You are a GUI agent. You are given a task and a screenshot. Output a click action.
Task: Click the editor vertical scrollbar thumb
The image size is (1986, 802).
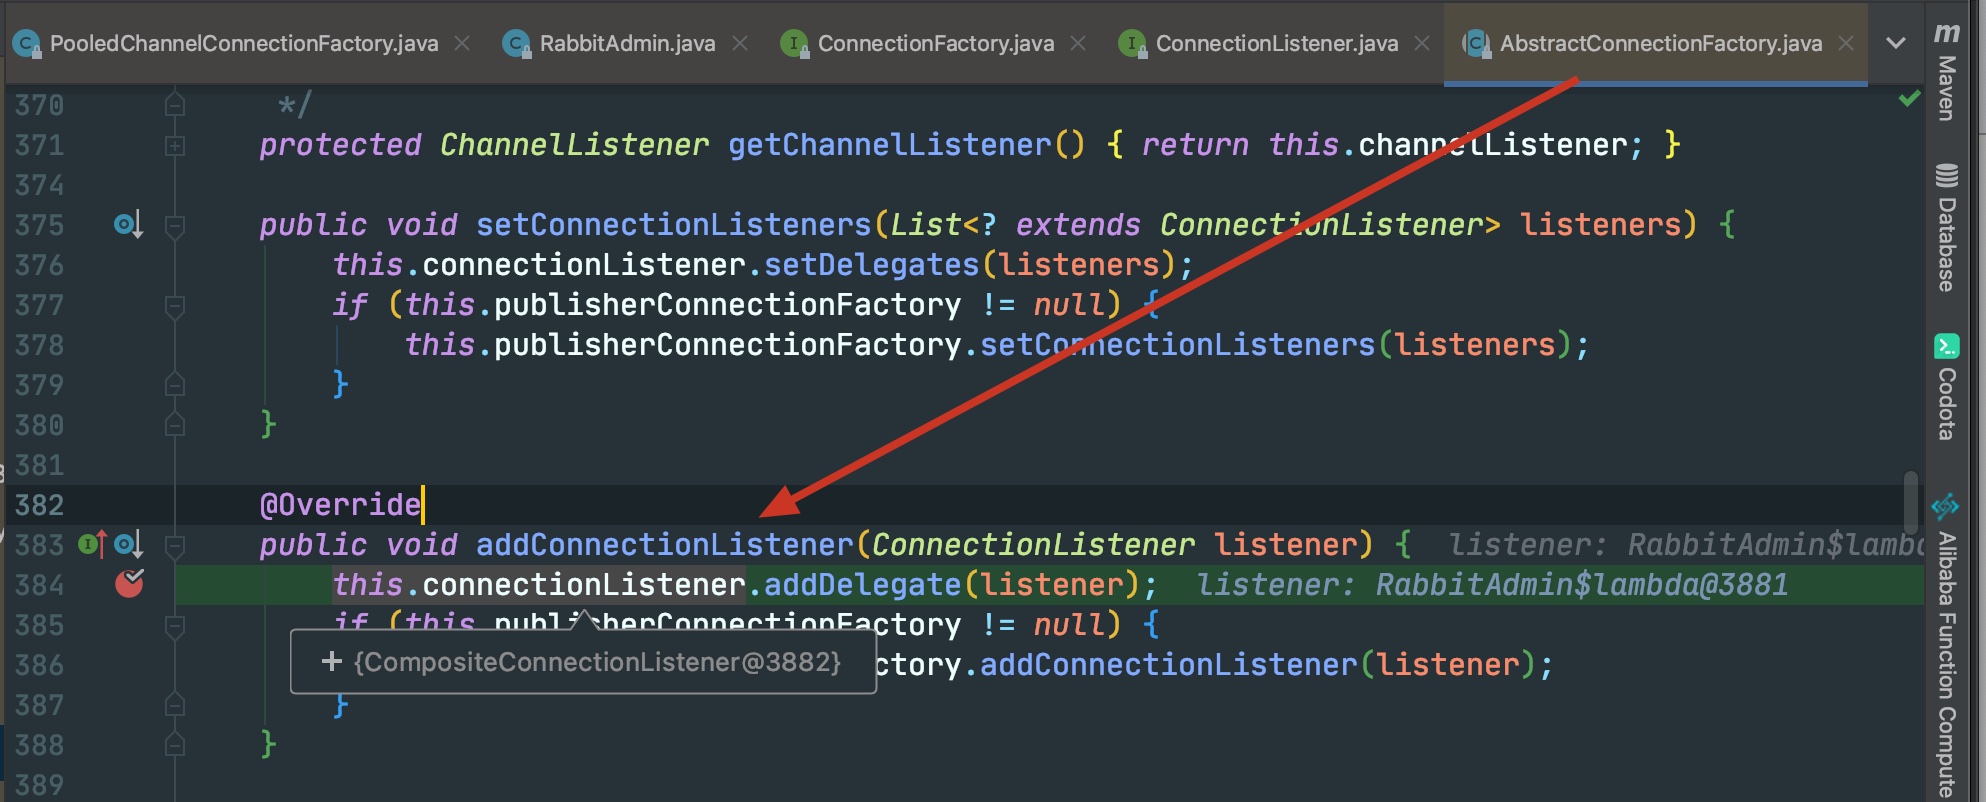(1910, 503)
